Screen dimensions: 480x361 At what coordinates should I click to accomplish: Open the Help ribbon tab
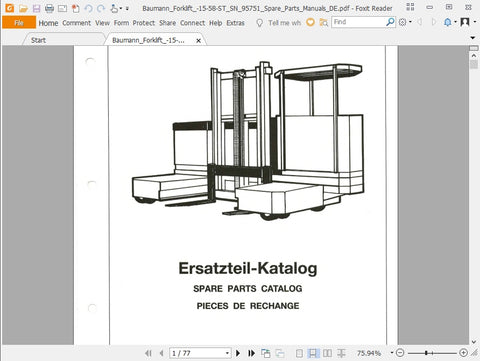coord(216,23)
